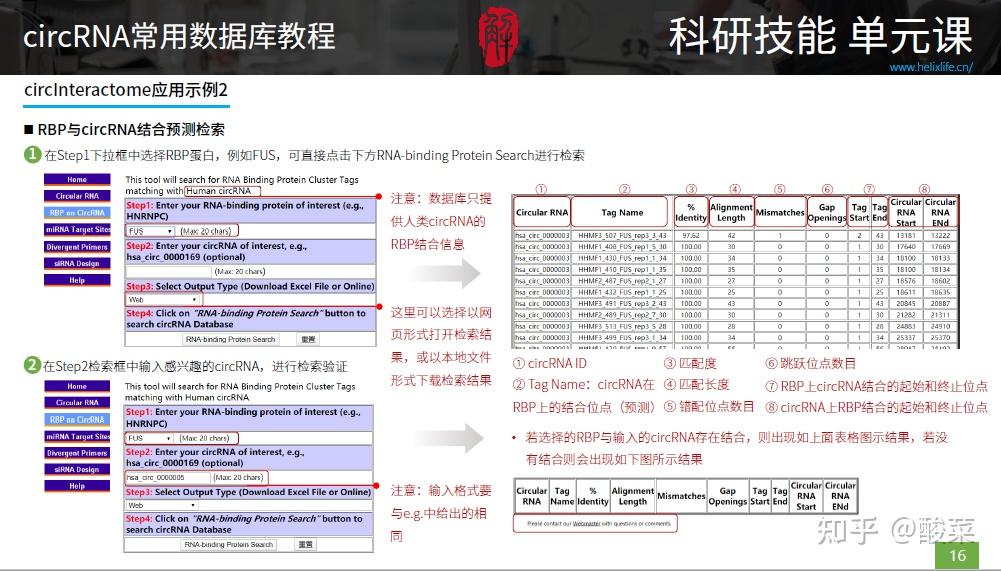Image resolution: width=1001 pixels, height=571 pixels.
Task: Open Divergent Primers in first example sidebar
Action: click(x=77, y=247)
